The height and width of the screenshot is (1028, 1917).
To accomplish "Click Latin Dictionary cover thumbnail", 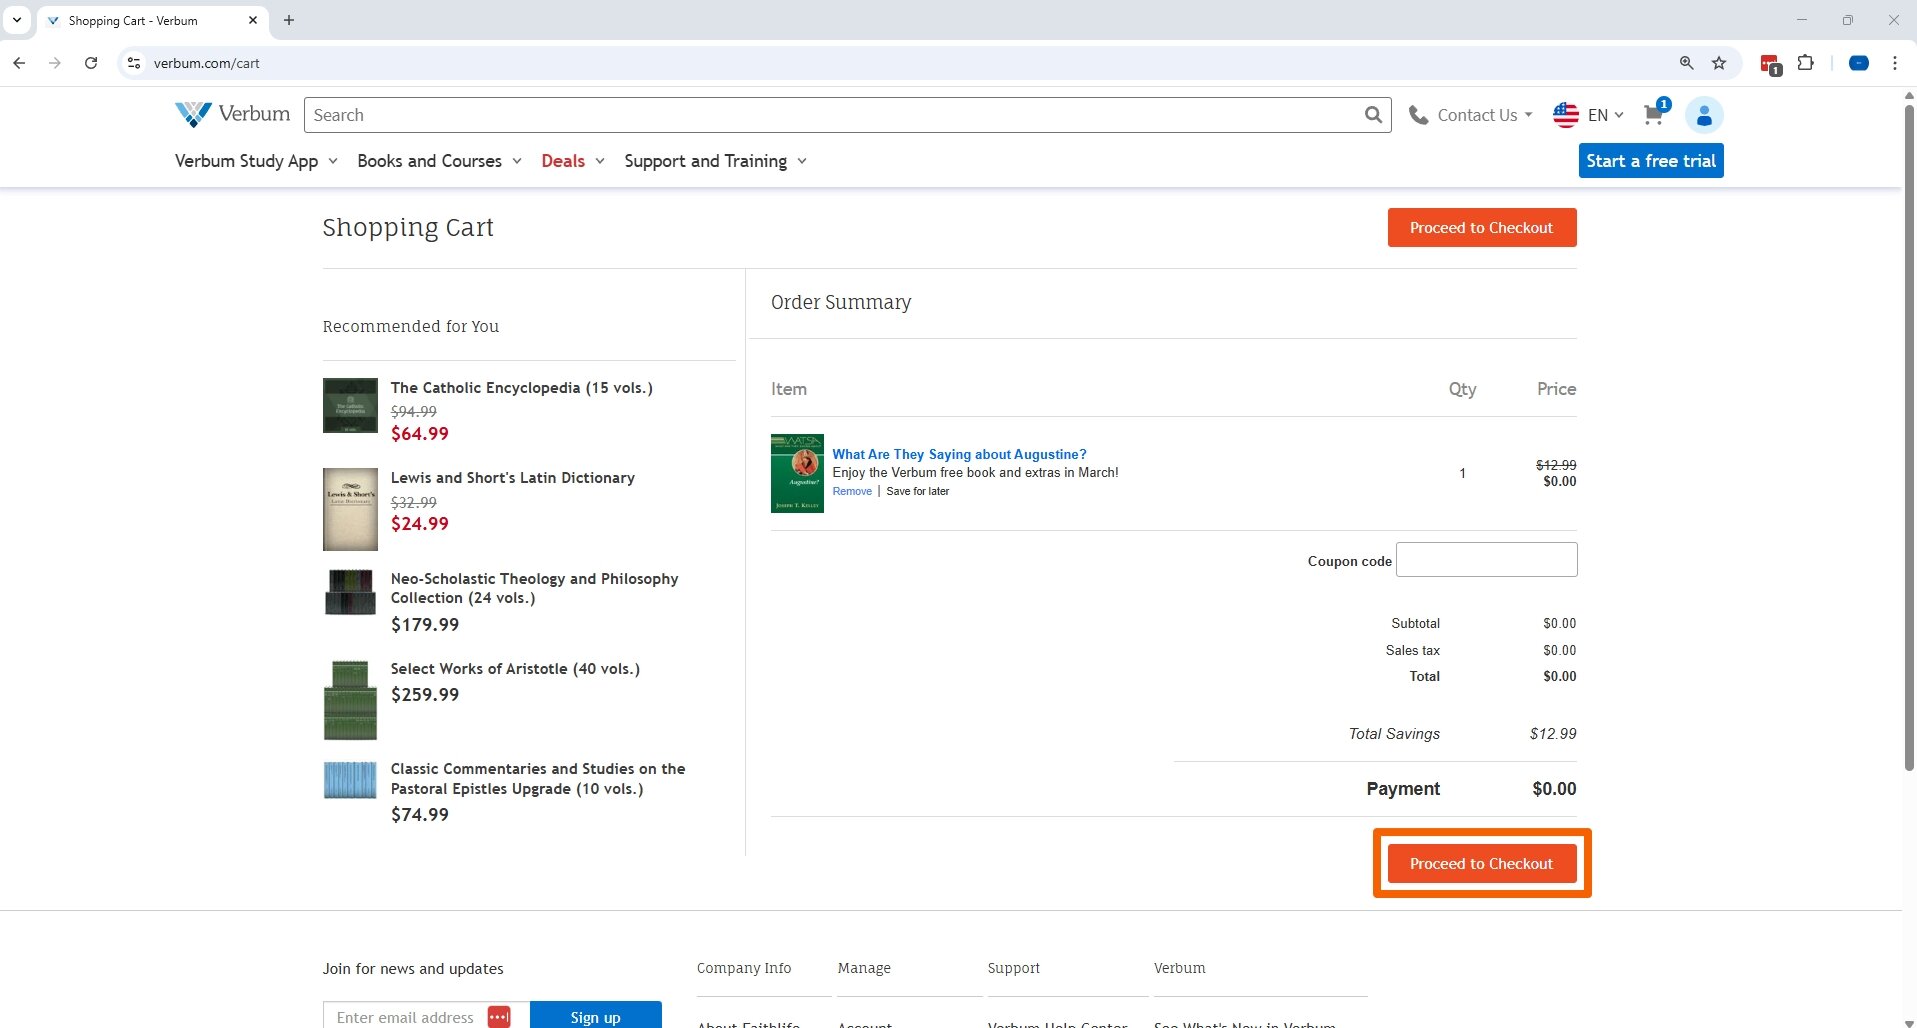I will point(350,509).
